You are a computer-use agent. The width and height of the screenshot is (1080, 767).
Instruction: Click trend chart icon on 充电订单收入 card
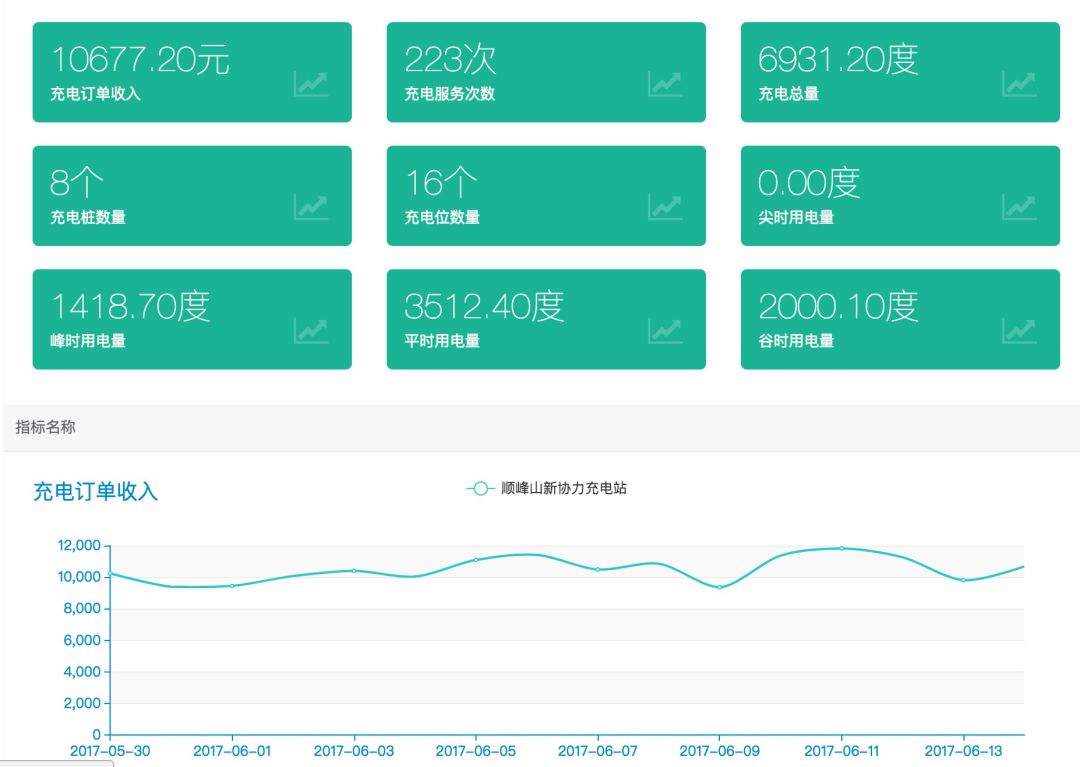pyautogui.click(x=311, y=84)
